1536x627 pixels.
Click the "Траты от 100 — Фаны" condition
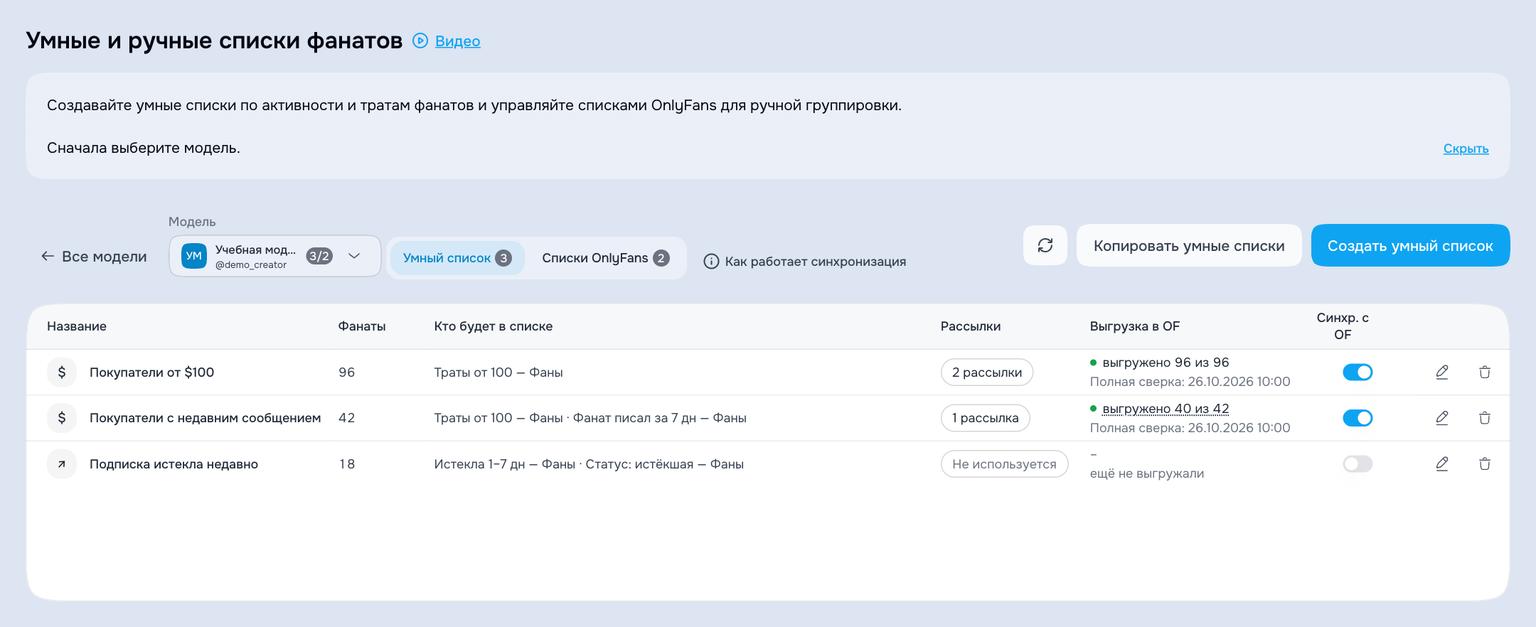(x=498, y=372)
